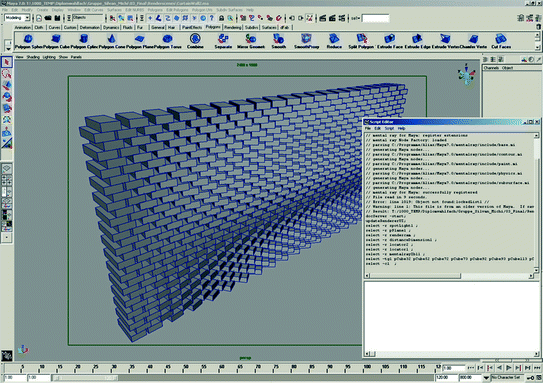Click the Smooth shelf icon
Image resolution: width=543 pixels, height=383 pixels.
click(x=278, y=39)
